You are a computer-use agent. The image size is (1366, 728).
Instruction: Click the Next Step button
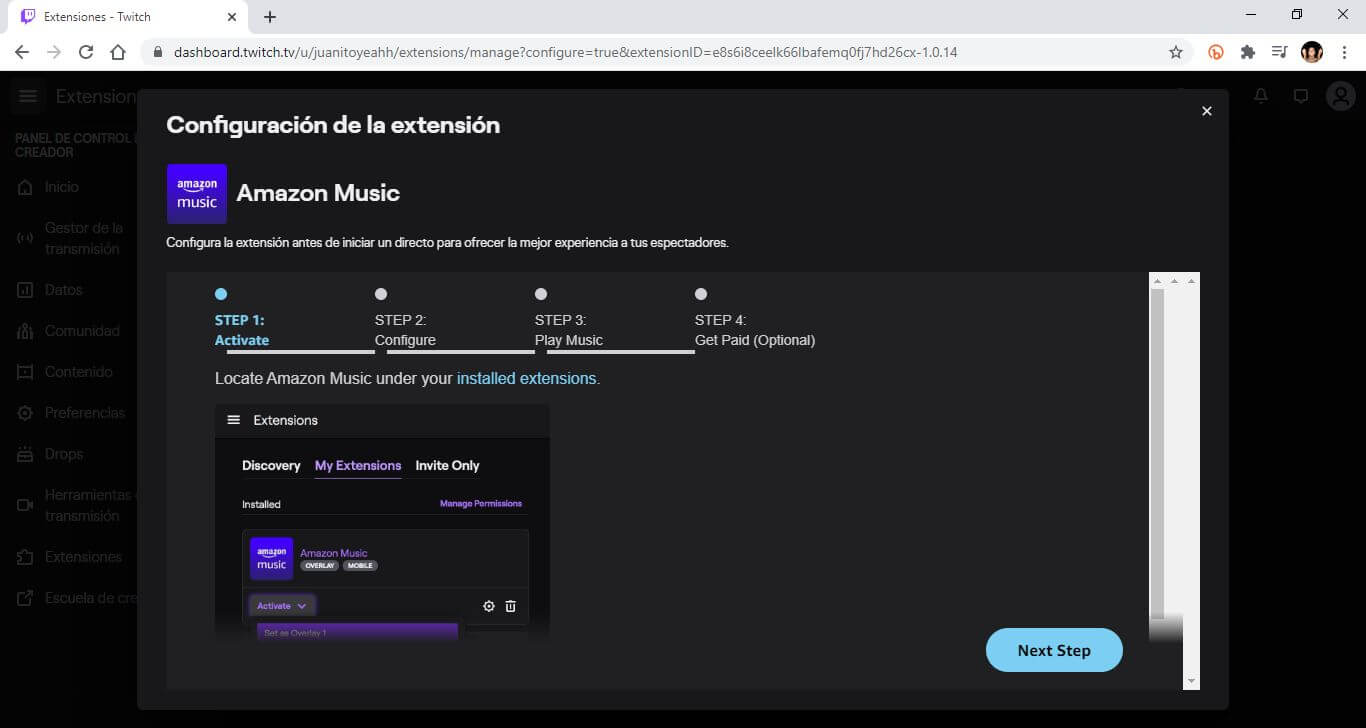[1054, 650]
